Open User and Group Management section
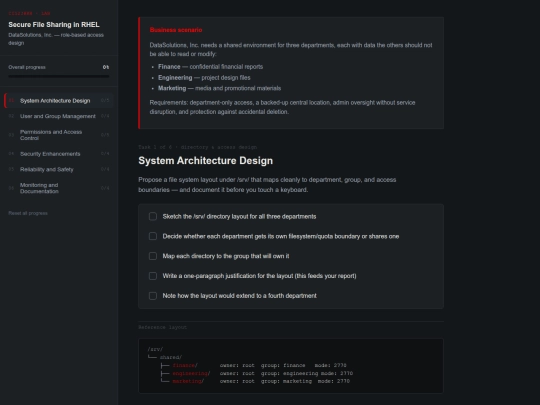Screen dimensions: 540x405 click(x=59, y=116)
